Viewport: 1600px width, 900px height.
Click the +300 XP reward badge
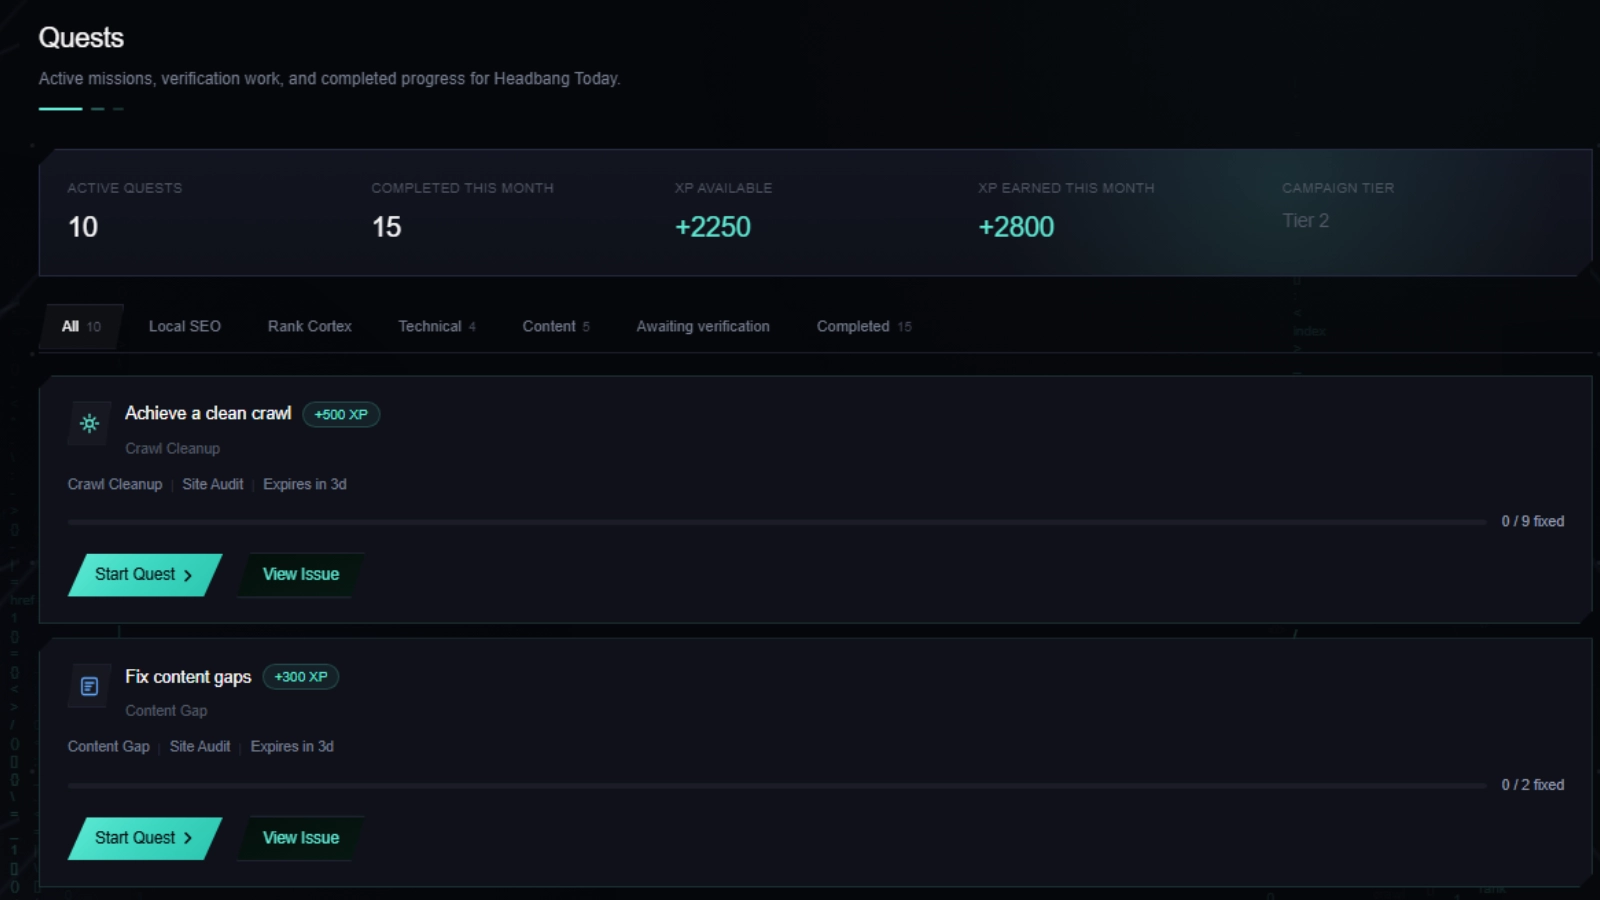point(301,677)
